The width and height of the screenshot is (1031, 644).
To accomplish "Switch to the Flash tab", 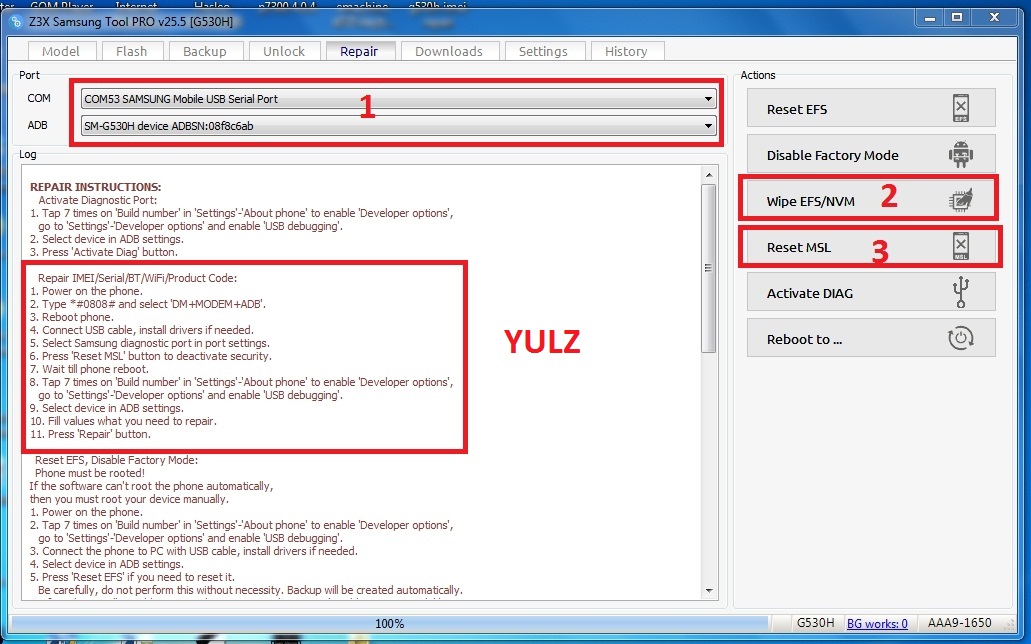I will point(132,51).
